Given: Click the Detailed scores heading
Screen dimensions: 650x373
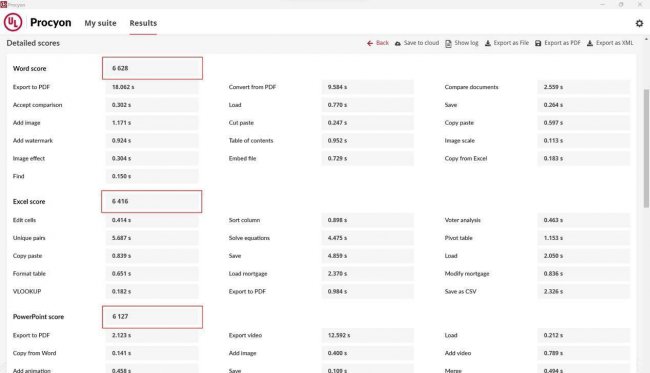Looking at the screenshot, I should pyautogui.click(x=33, y=43).
